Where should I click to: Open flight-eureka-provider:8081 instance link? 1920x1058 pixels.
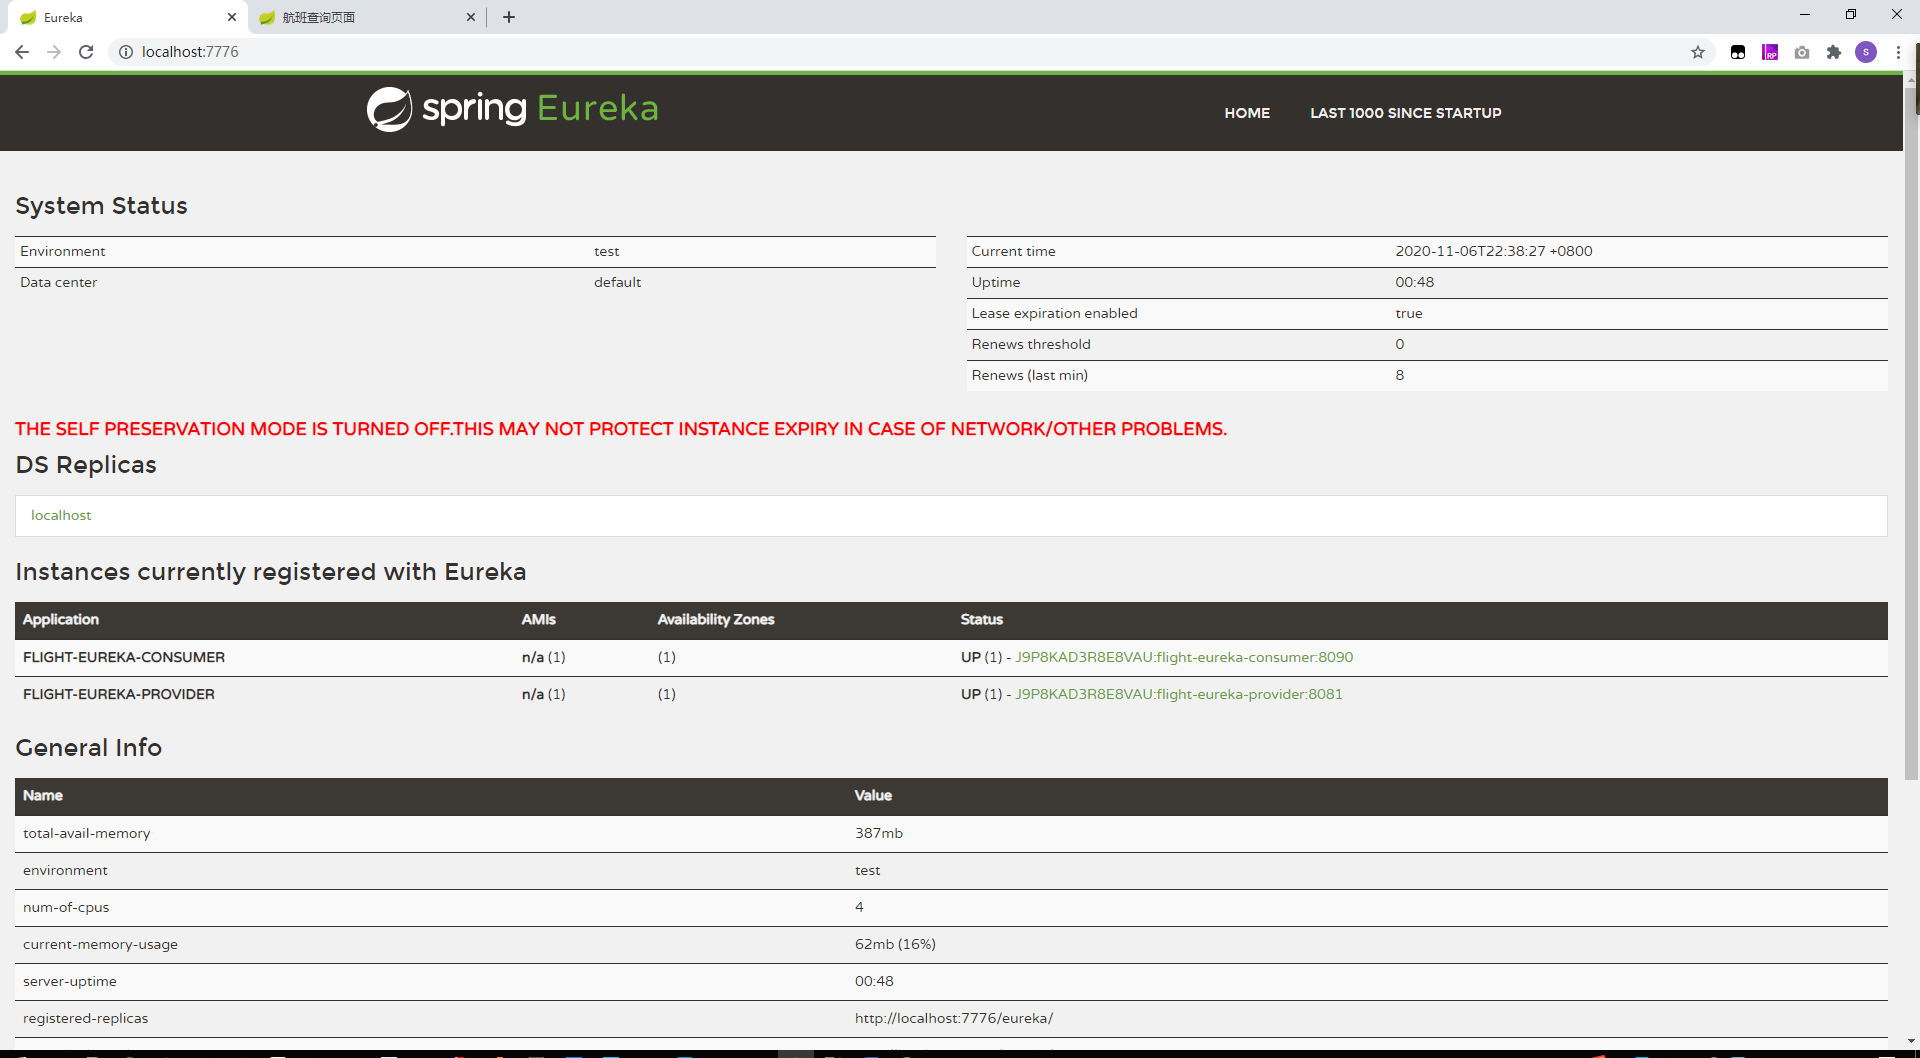[1179, 694]
